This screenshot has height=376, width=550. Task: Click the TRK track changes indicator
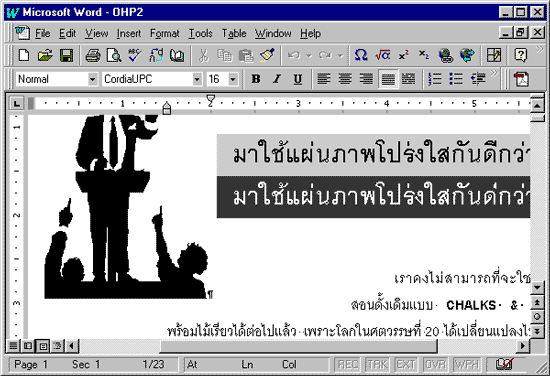tap(377, 364)
